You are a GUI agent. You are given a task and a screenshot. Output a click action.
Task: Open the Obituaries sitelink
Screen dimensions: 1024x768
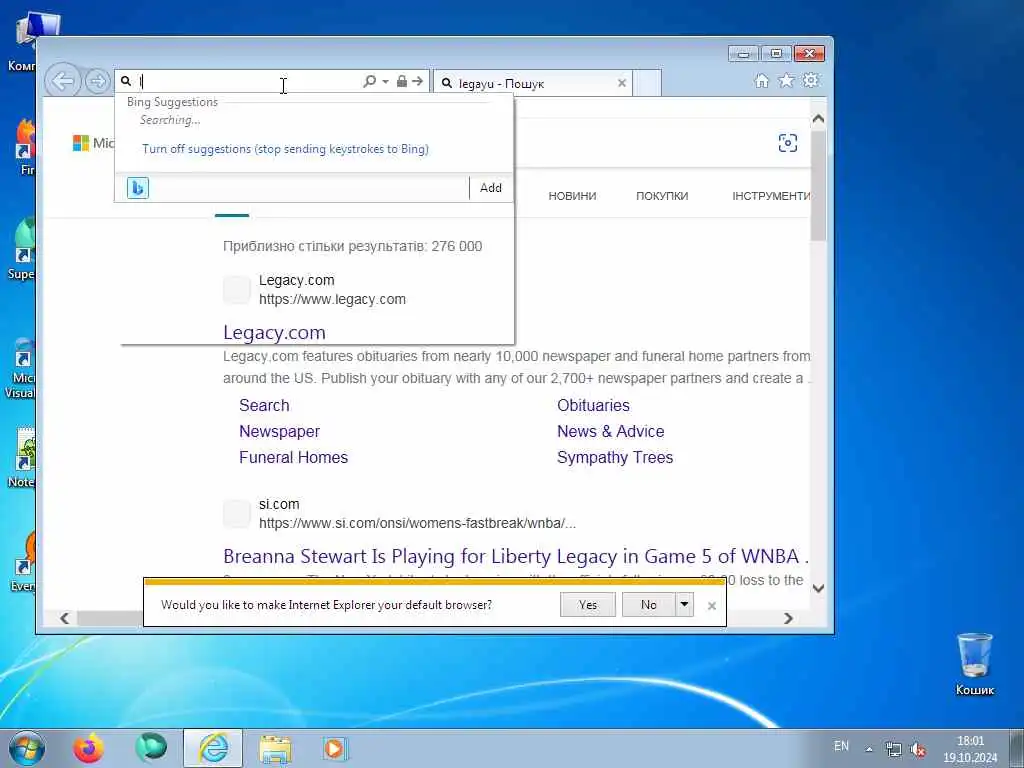[x=593, y=406]
